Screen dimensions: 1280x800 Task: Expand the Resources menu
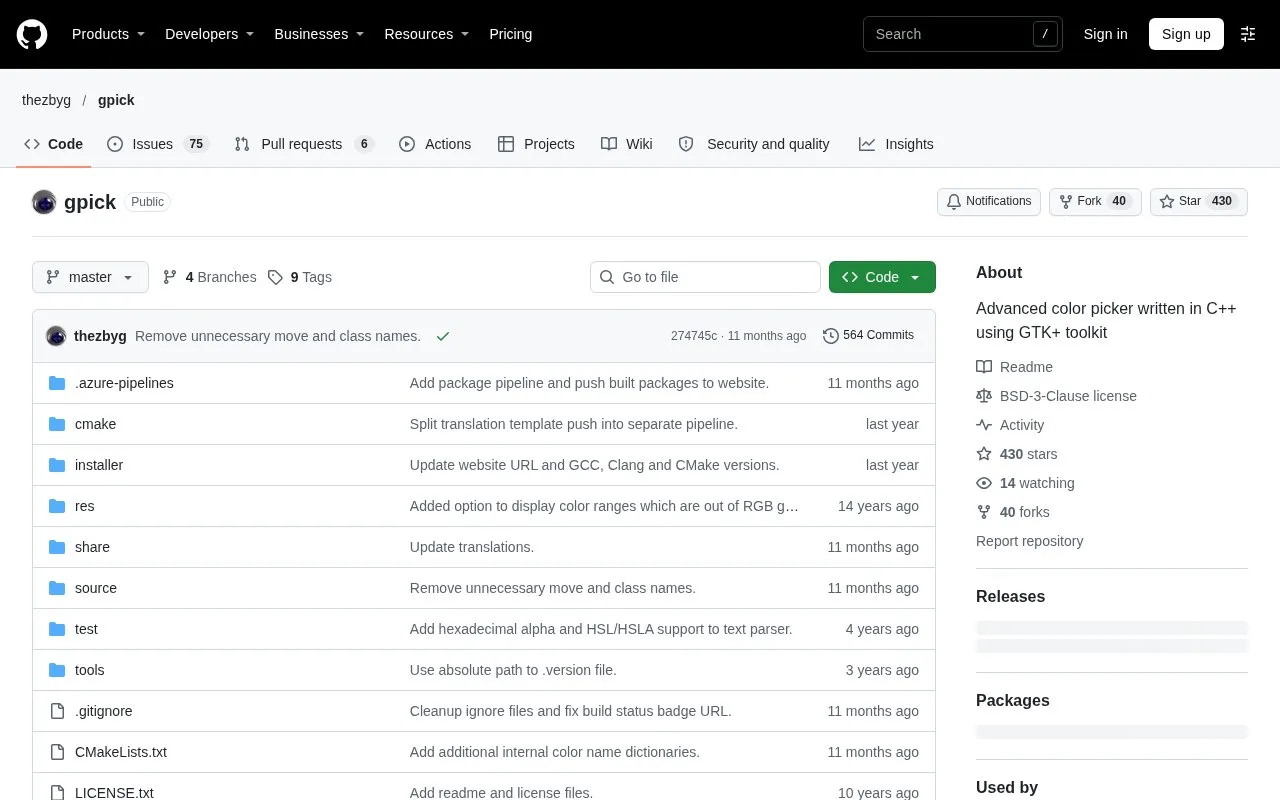(426, 34)
